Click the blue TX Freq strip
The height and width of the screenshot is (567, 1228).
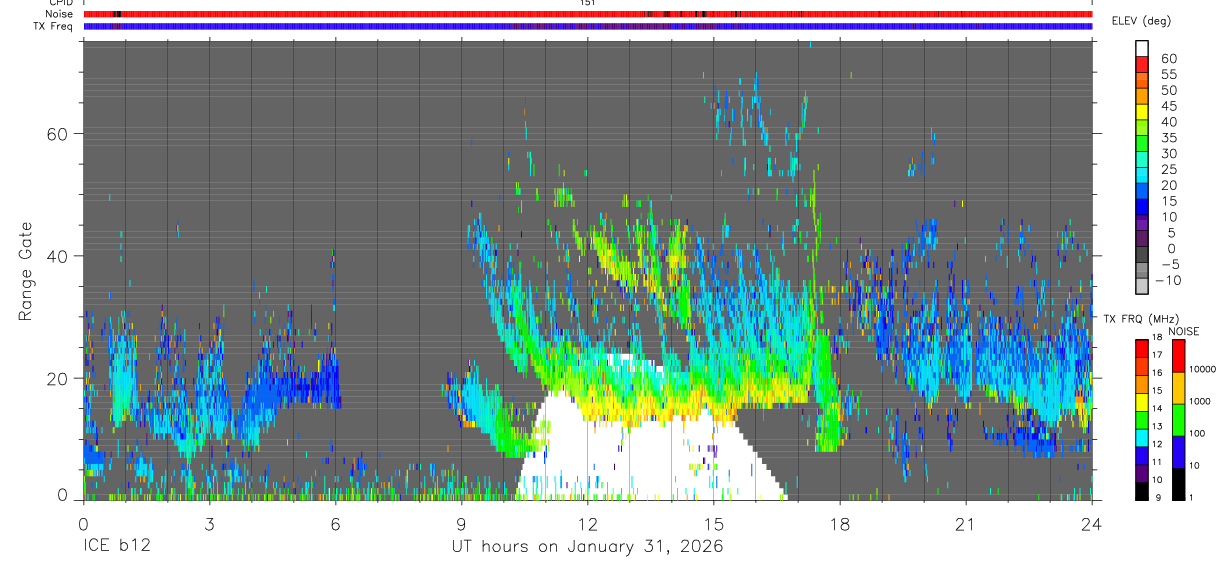(x=587, y=26)
